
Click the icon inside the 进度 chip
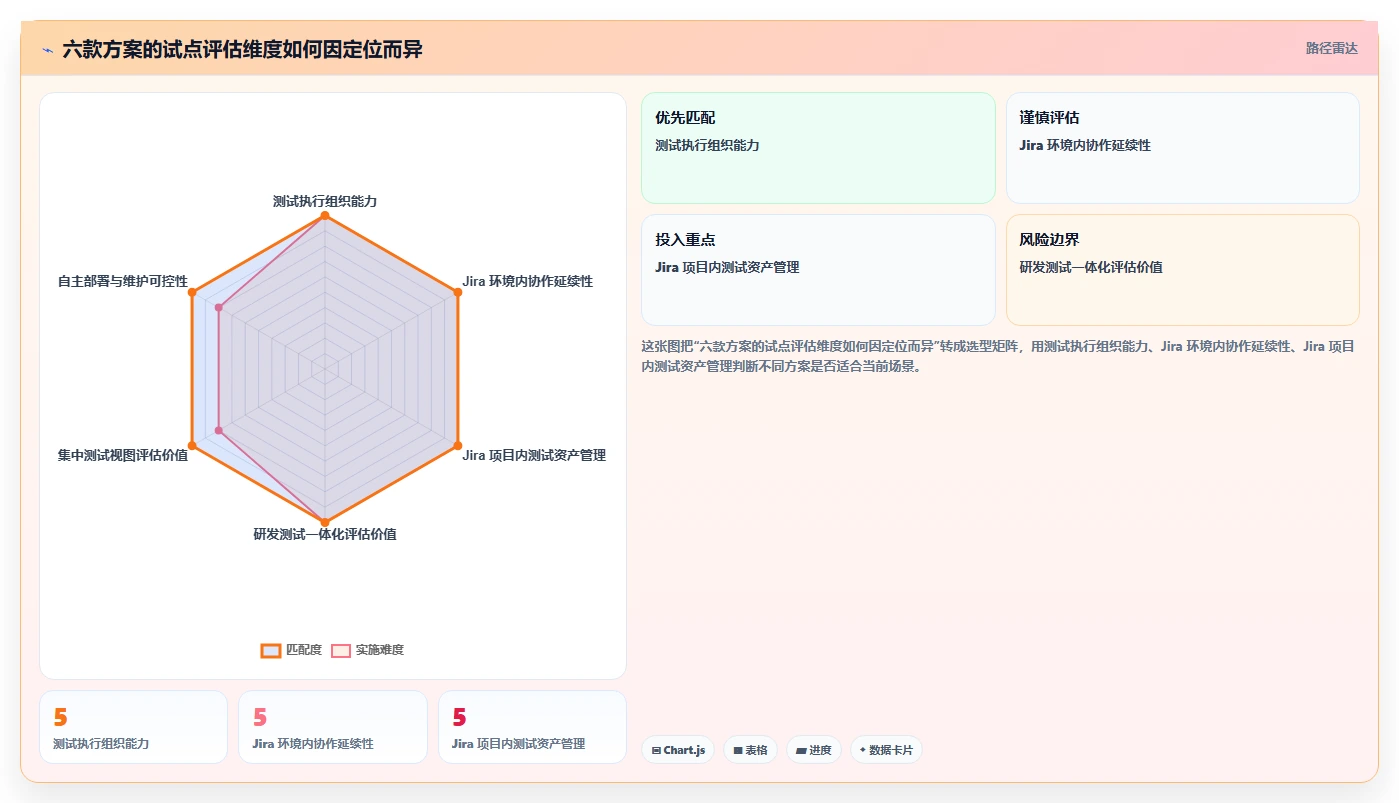(801, 750)
